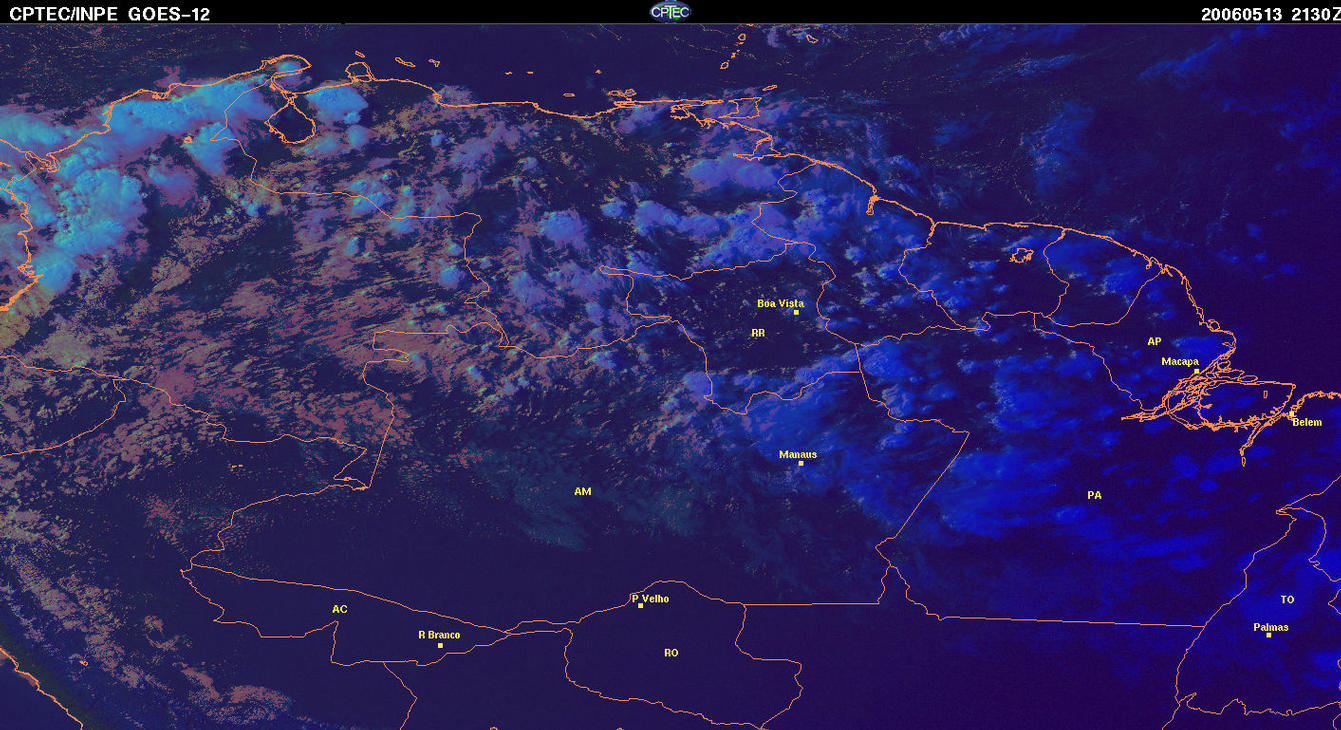Click the CPTEC logo in the header

tap(670, 11)
